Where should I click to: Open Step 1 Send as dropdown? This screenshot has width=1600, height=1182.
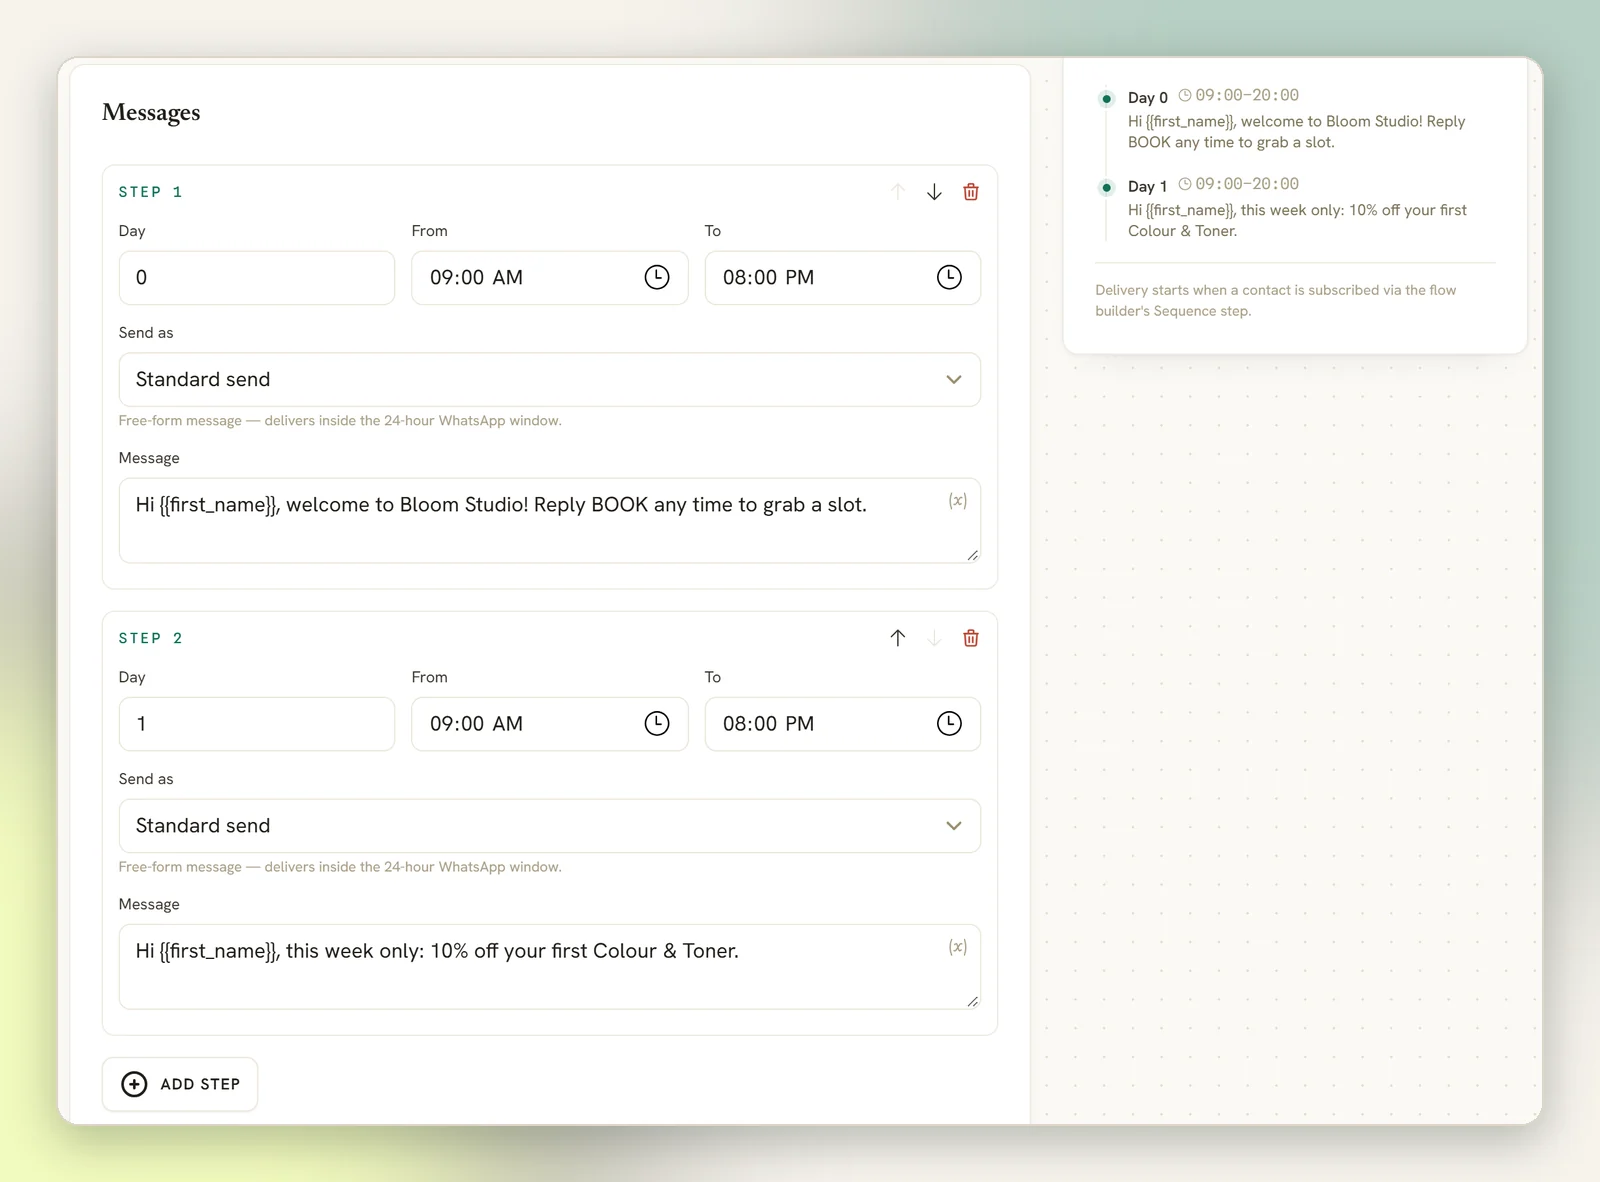(x=549, y=379)
